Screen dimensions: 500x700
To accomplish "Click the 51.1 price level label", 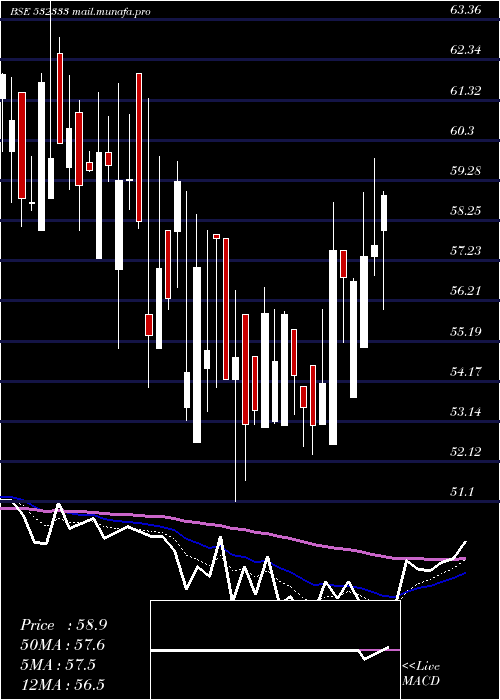I will click(x=462, y=492).
